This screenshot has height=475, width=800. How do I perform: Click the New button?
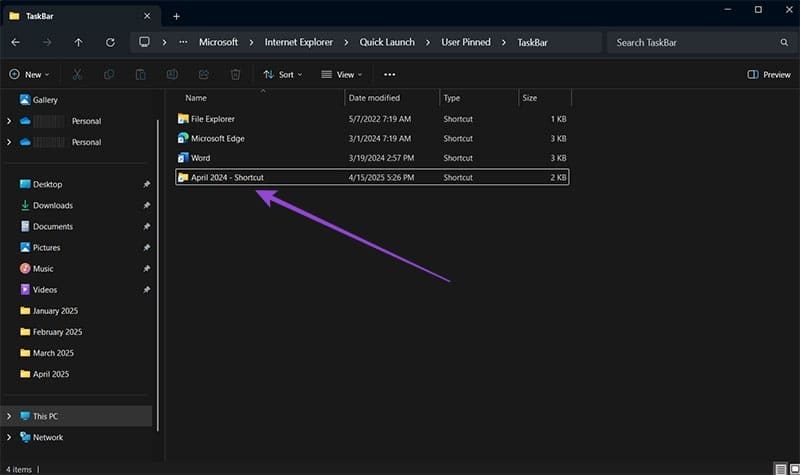tap(29, 74)
